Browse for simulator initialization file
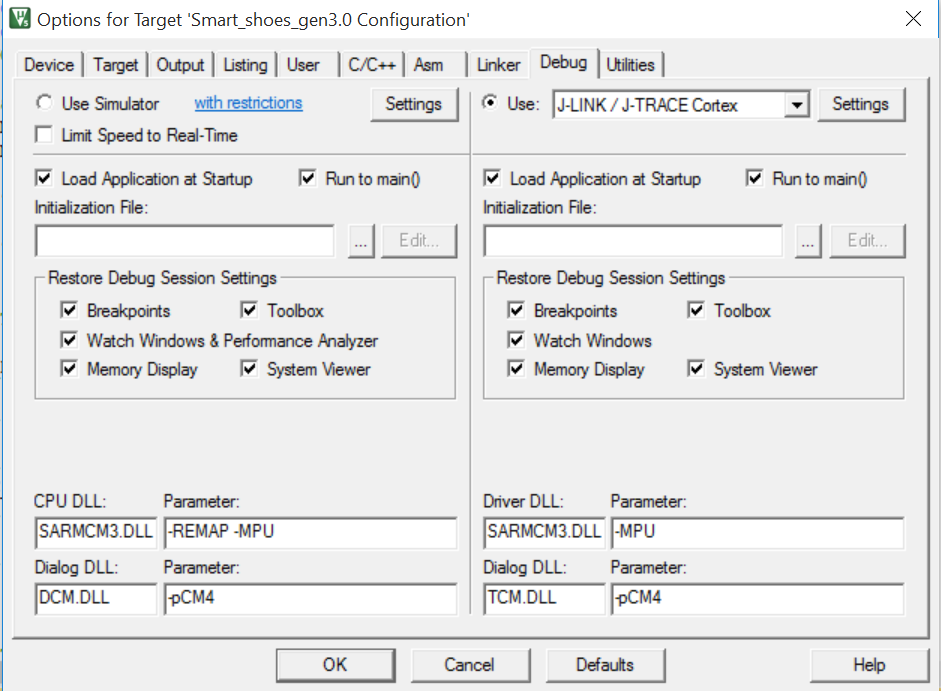The width and height of the screenshot is (941, 691). tap(361, 241)
